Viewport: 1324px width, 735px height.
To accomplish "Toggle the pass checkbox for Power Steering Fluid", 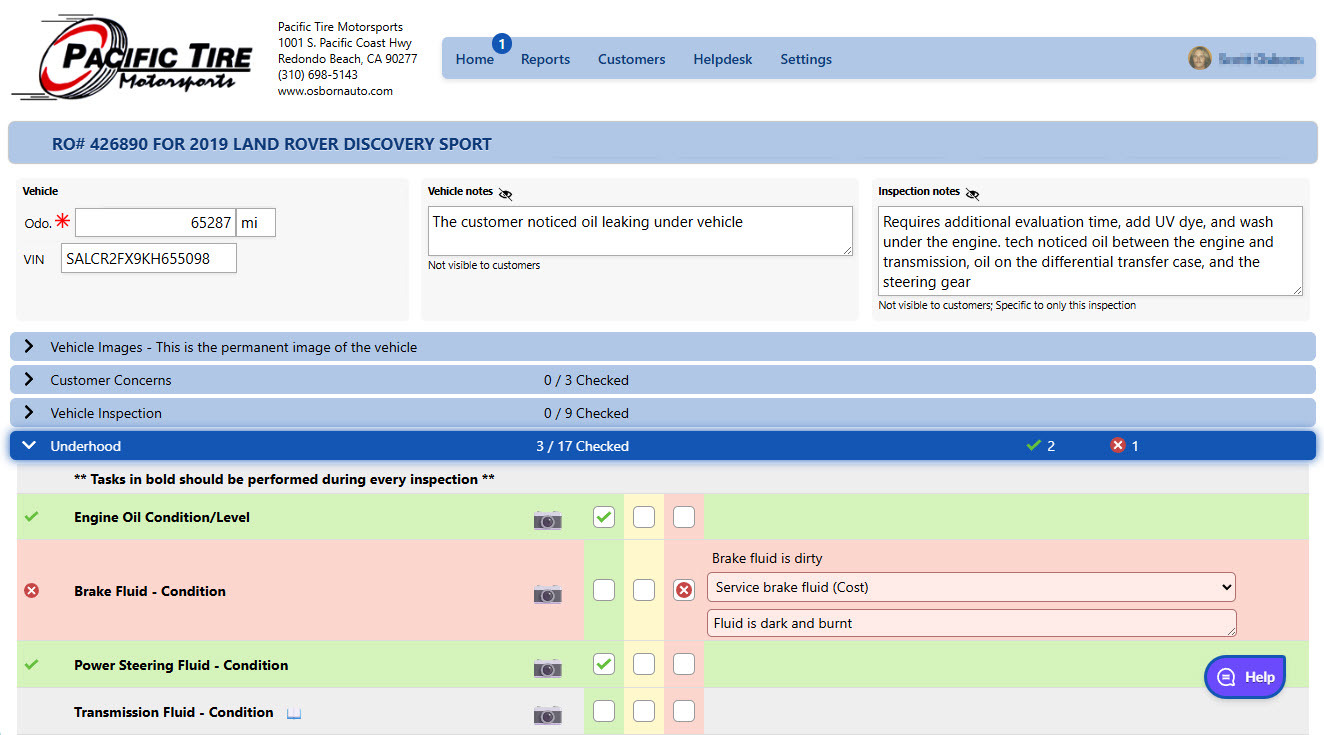I will pos(603,663).
